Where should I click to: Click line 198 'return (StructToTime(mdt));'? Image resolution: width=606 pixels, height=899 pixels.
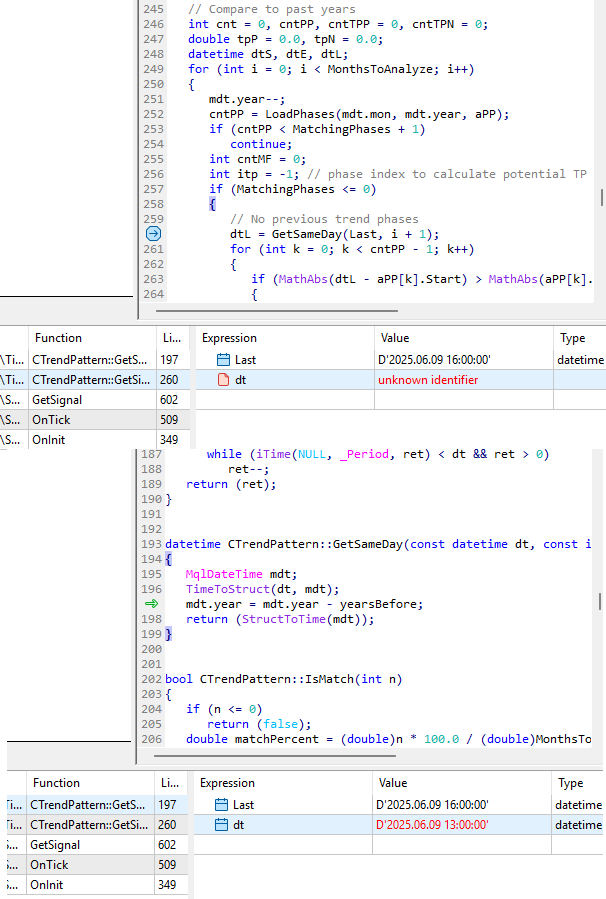pyautogui.click(x=280, y=619)
